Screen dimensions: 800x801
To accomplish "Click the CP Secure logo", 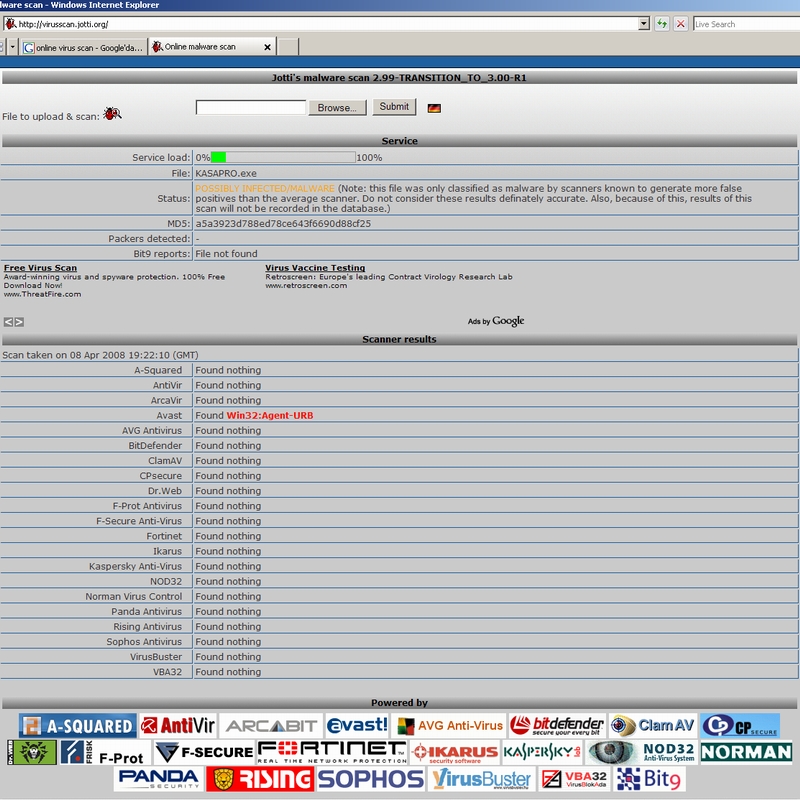I will (740, 725).
